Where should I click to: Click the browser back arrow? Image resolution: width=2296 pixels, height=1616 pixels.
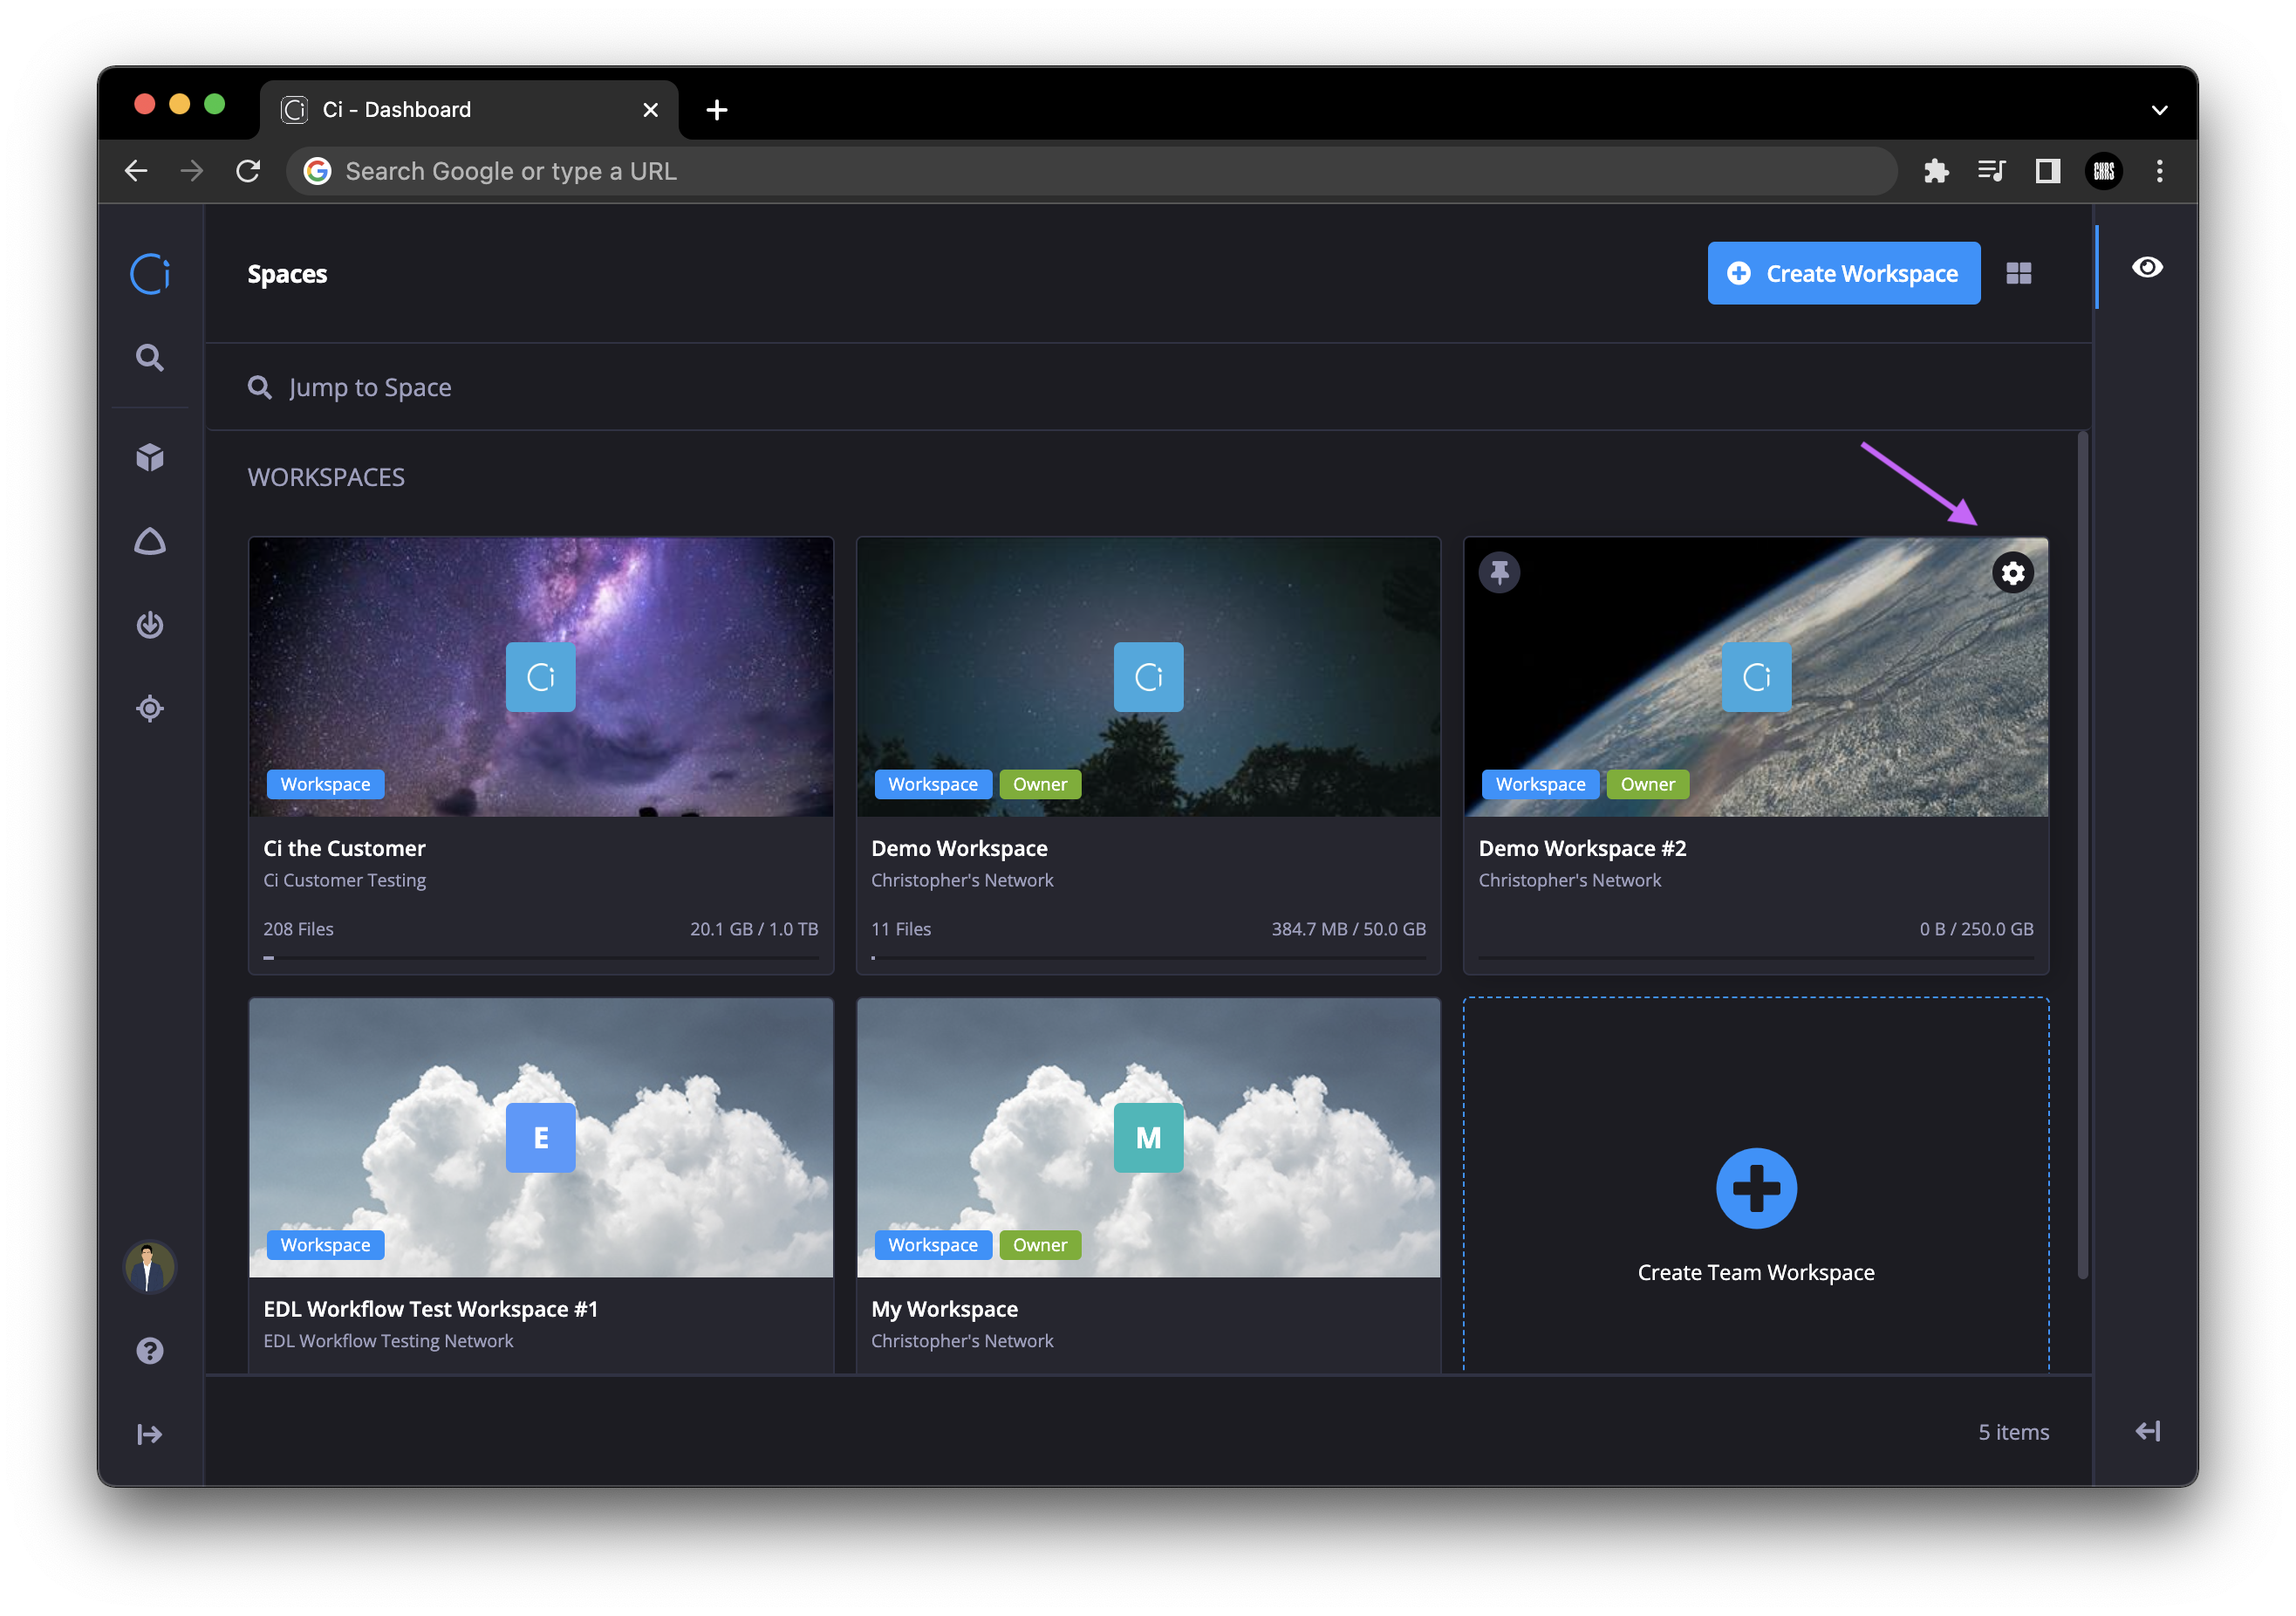point(136,171)
